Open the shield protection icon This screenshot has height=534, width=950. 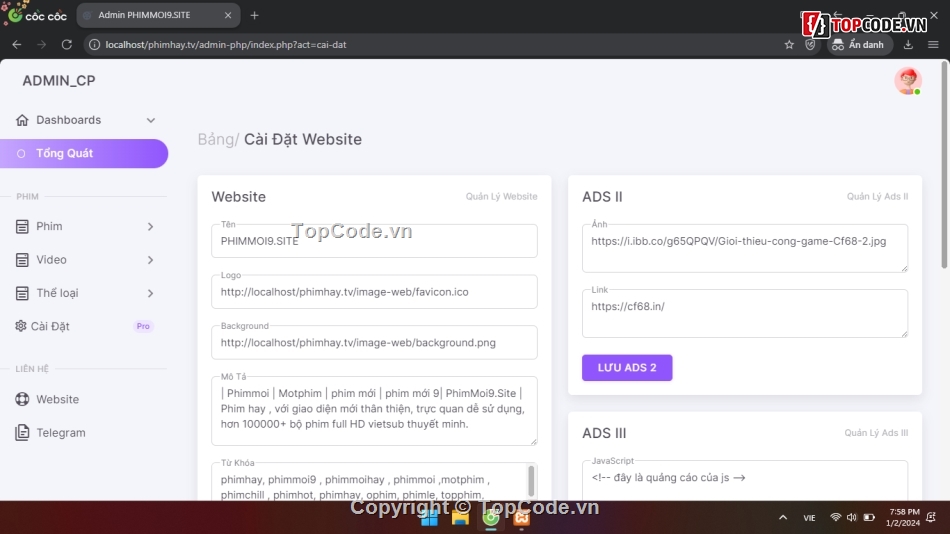[810, 45]
